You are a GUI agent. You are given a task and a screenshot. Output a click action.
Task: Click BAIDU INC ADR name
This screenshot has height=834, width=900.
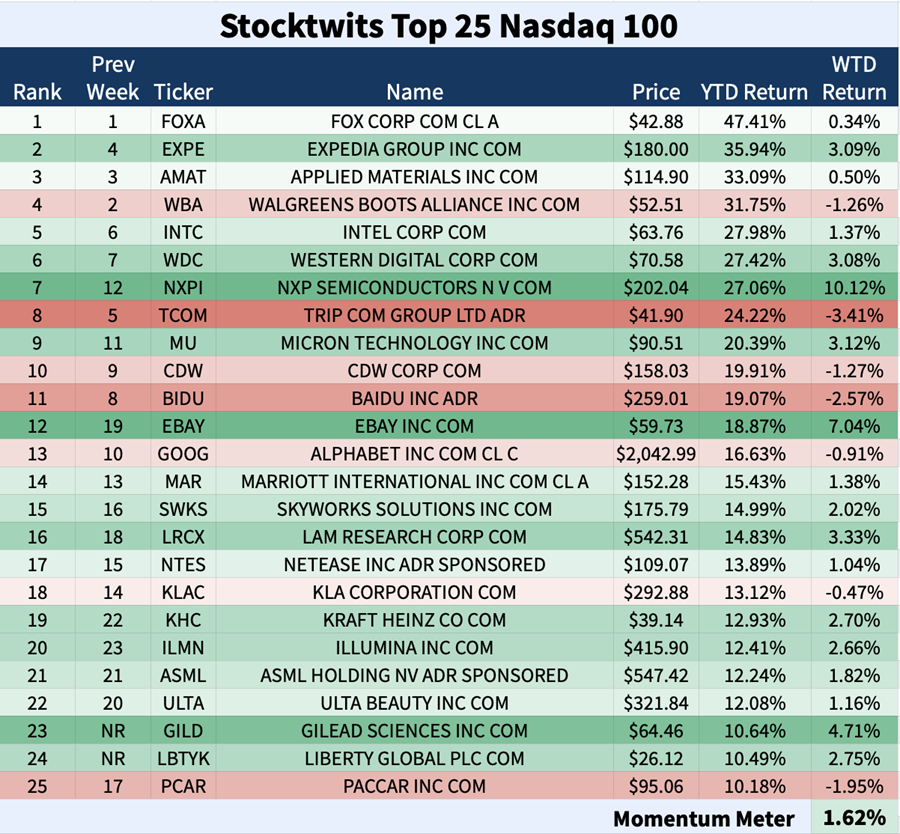coord(414,398)
